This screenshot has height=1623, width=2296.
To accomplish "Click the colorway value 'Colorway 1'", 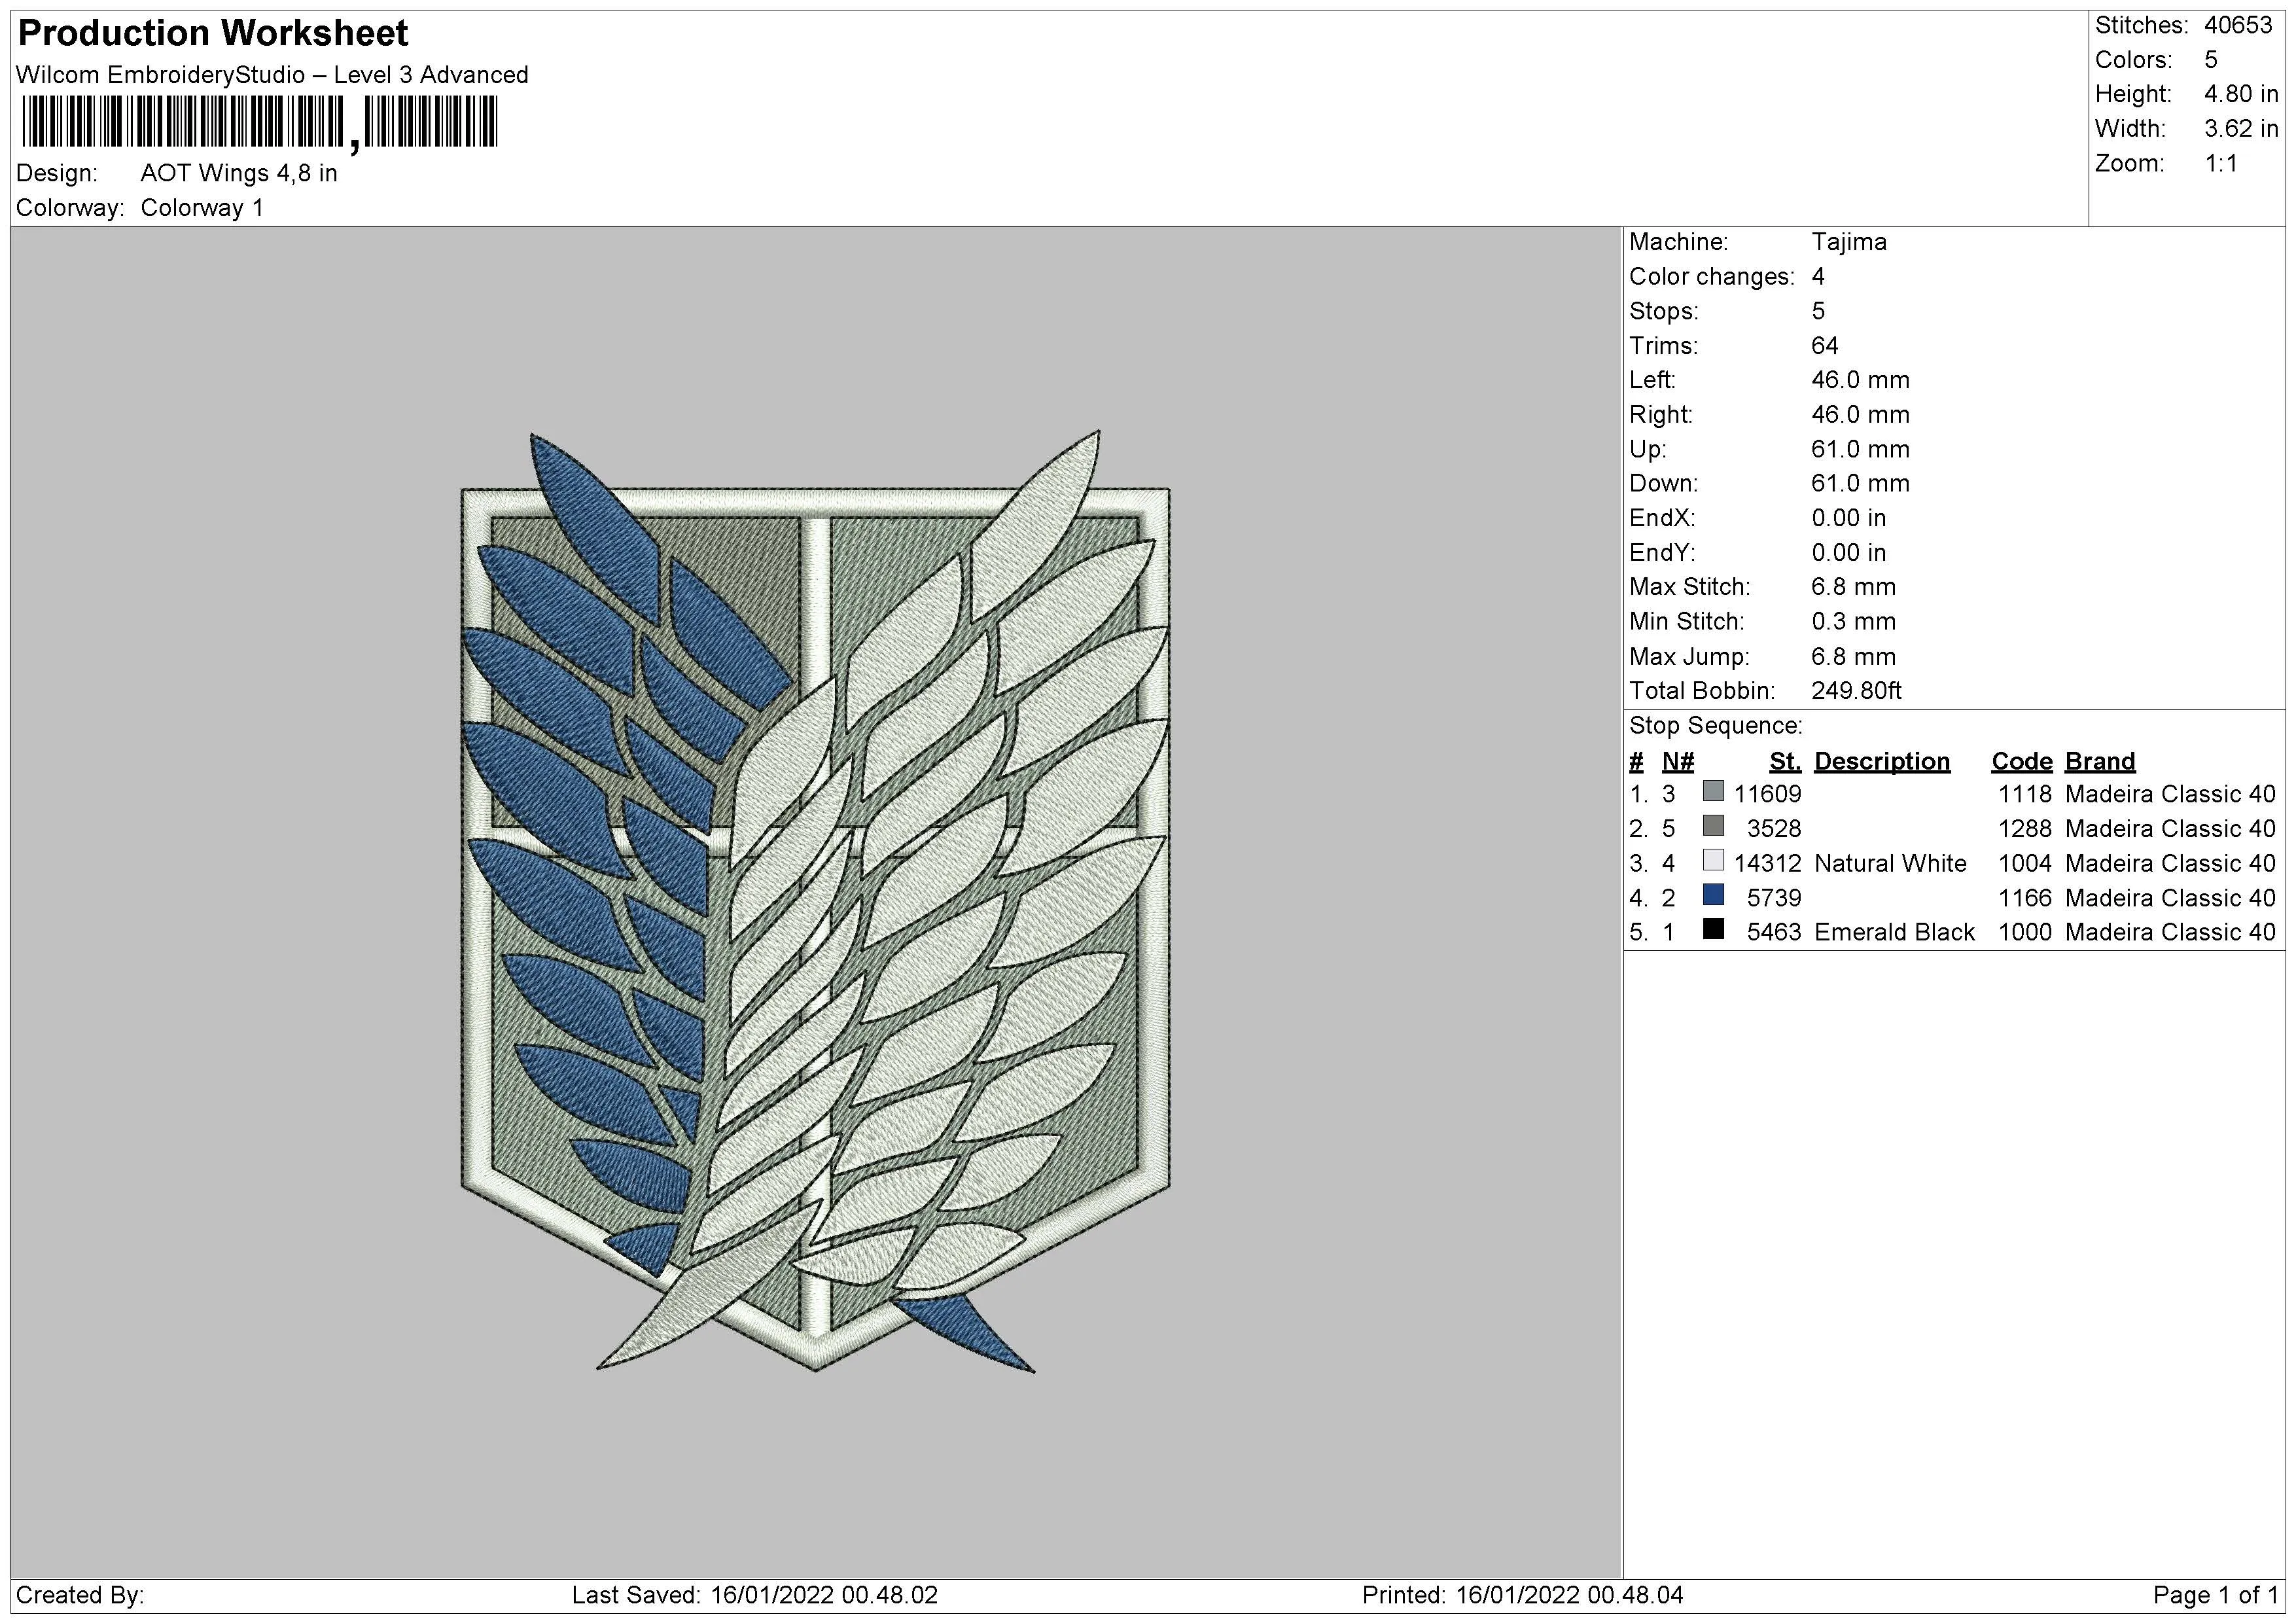I will (x=202, y=208).
